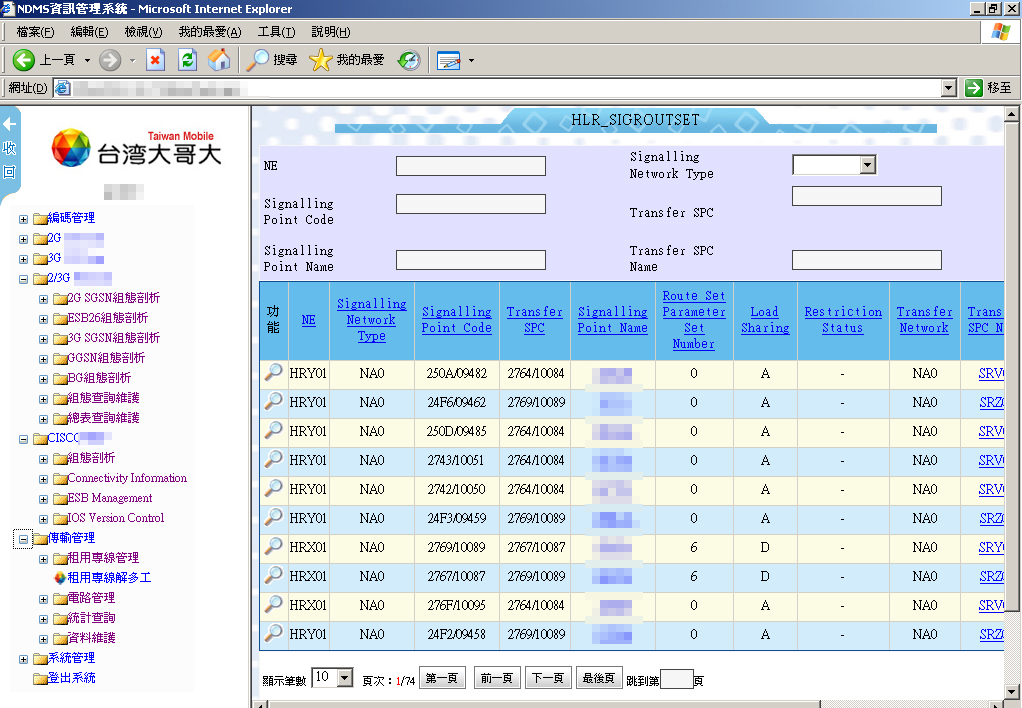The height and width of the screenshot is (708, 1022).
Task: Collapse the 傳輸管理 tree node
Action: [x=24, y=538]
